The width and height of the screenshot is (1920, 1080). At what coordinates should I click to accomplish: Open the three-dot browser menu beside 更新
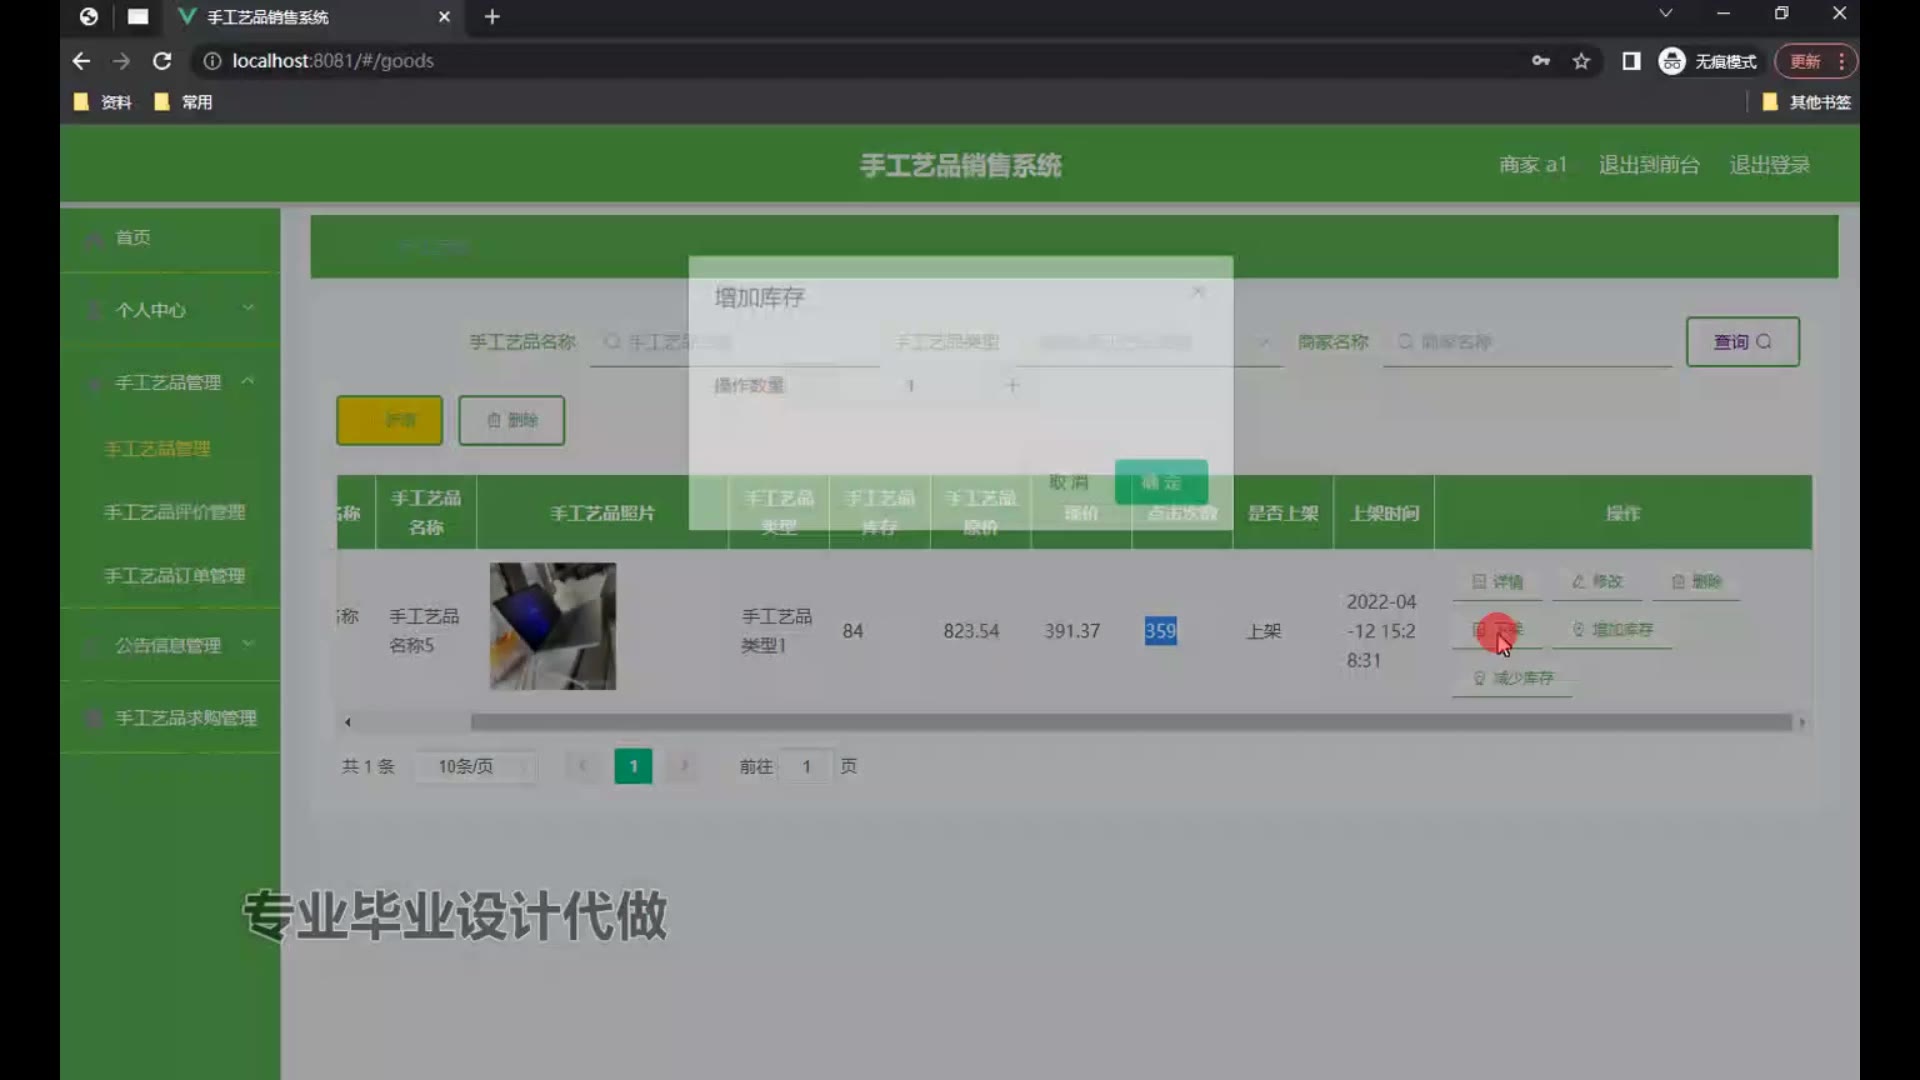[1841, 61]
